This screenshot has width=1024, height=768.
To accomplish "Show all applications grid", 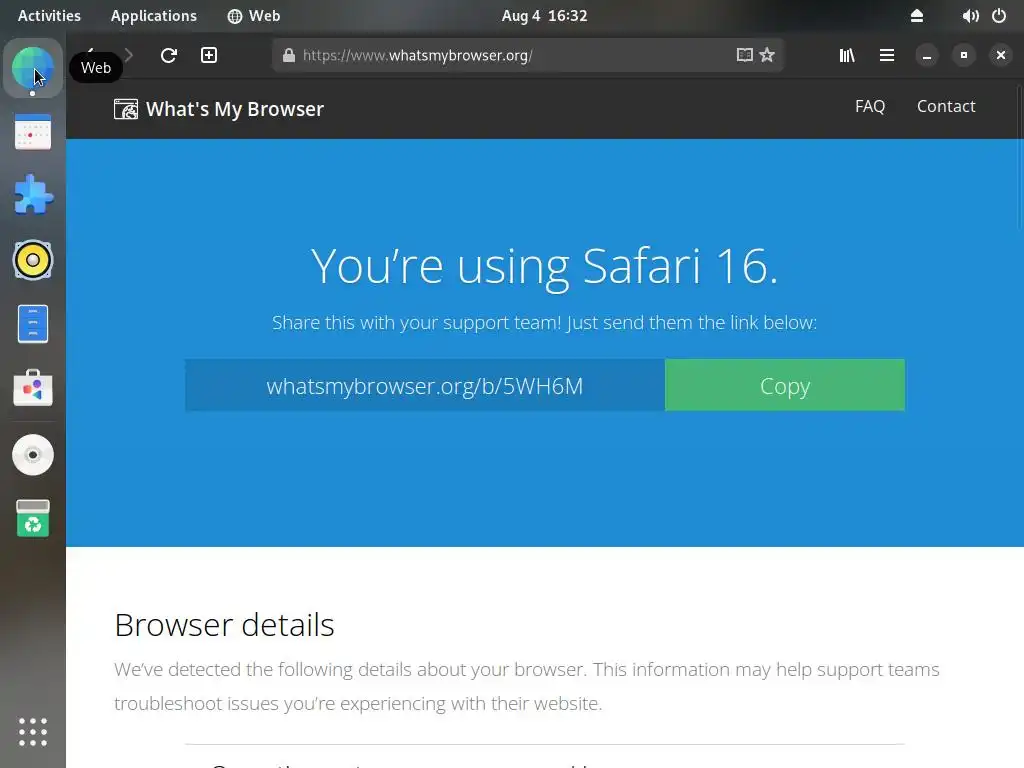I will tap(33, 732).
